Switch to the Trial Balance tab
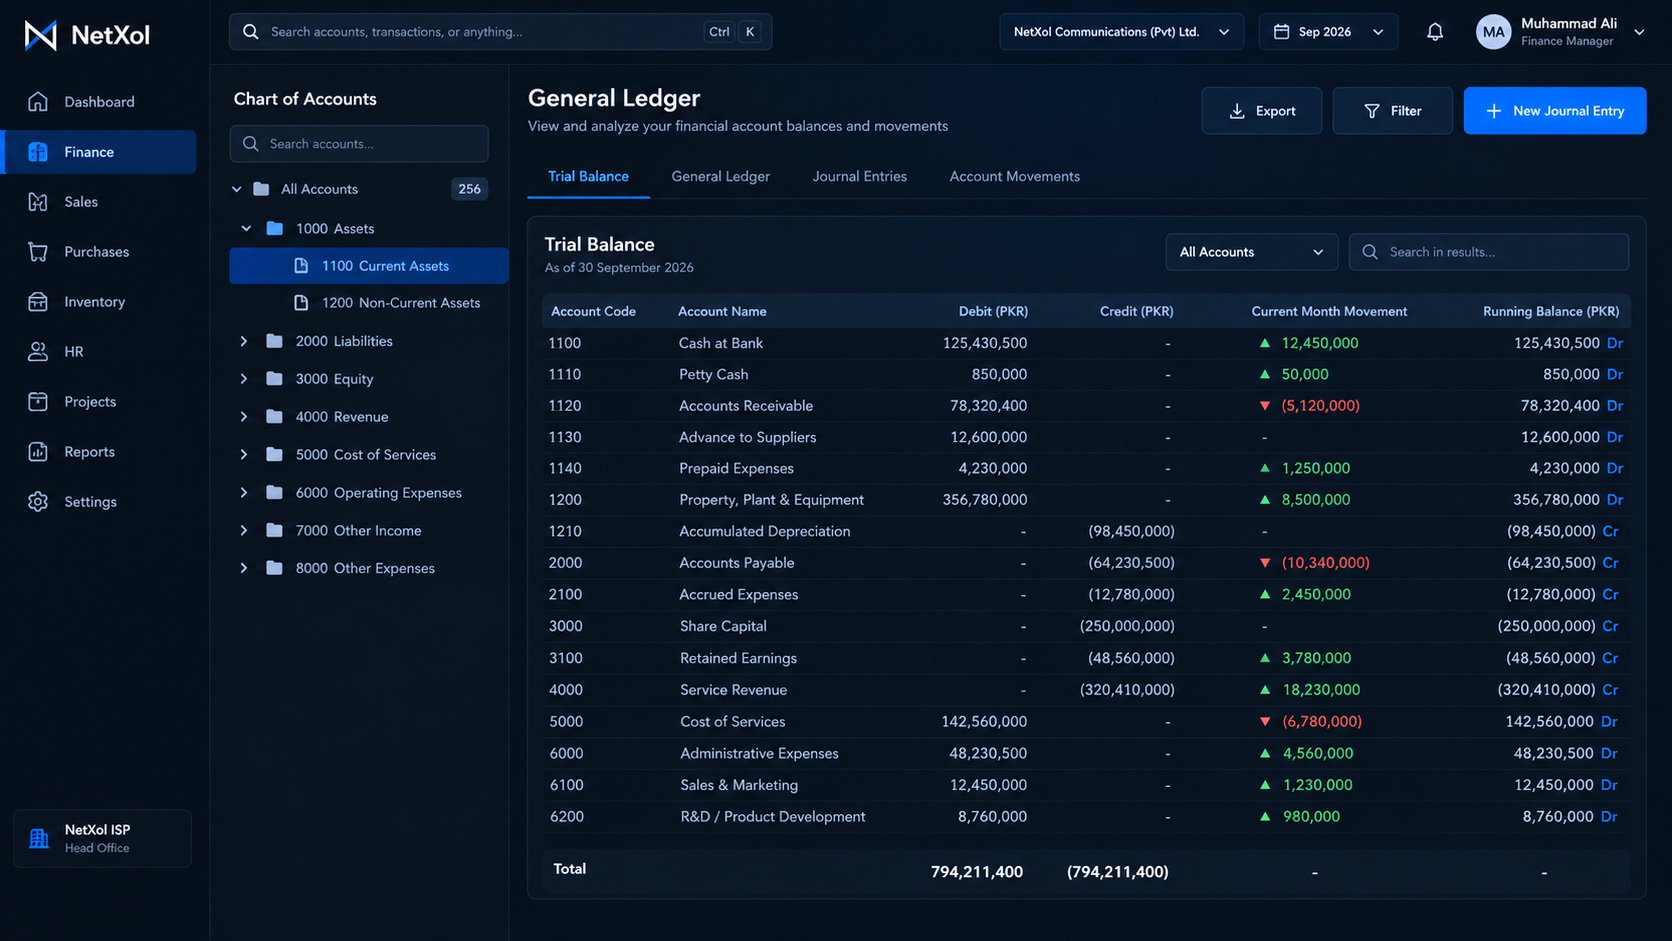The image size is (1672, 941). [x=588, y=177]
